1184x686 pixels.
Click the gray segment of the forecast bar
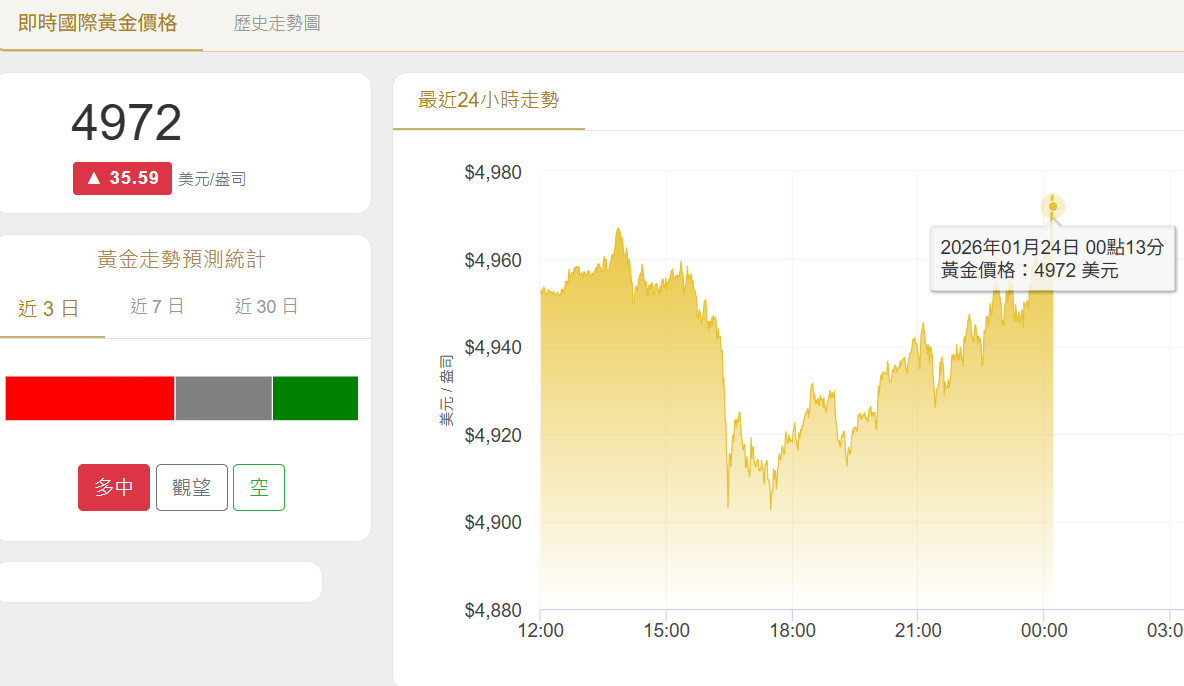223,398
